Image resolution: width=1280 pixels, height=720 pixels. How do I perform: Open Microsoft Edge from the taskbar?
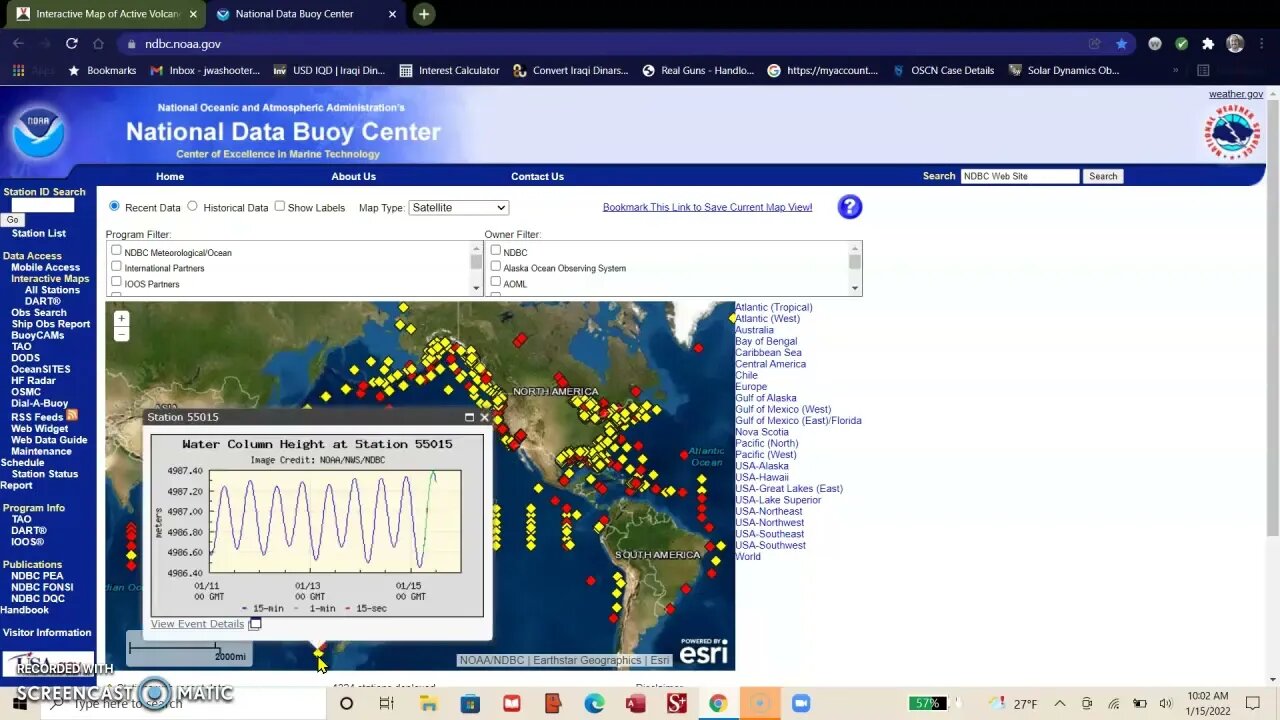point(594,704)
